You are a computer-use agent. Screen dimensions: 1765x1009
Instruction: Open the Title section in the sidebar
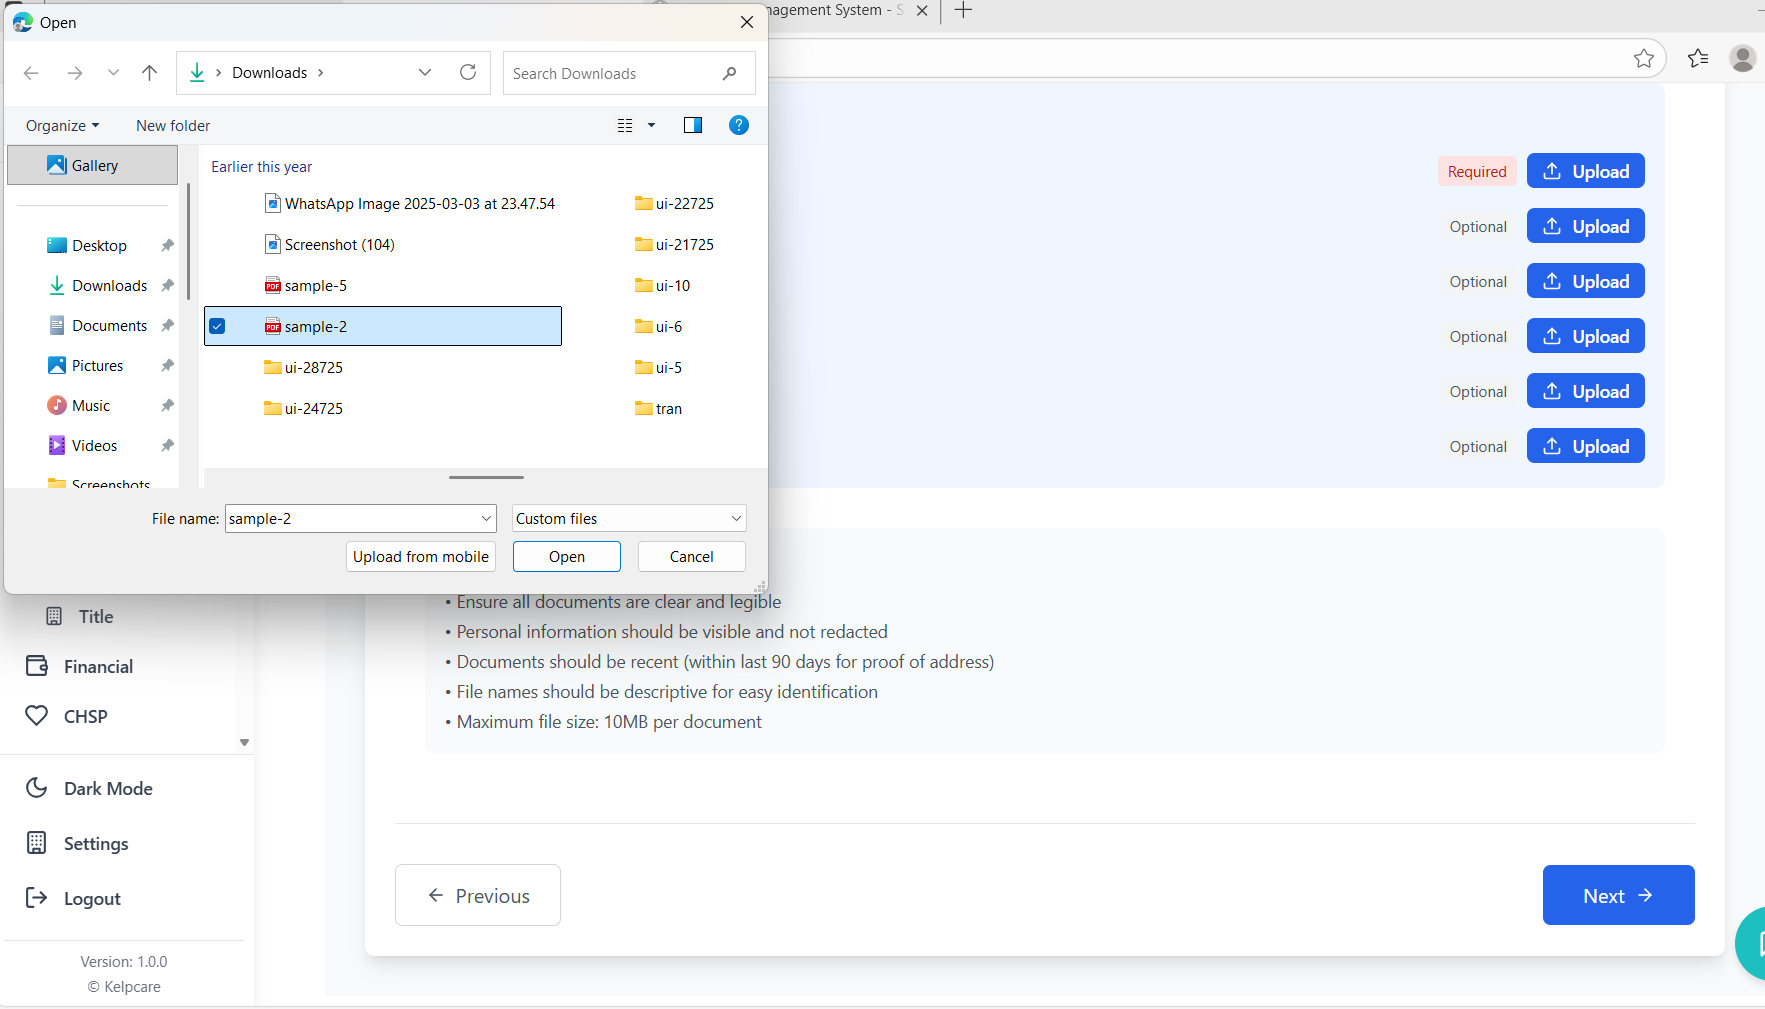click(94, 616)
